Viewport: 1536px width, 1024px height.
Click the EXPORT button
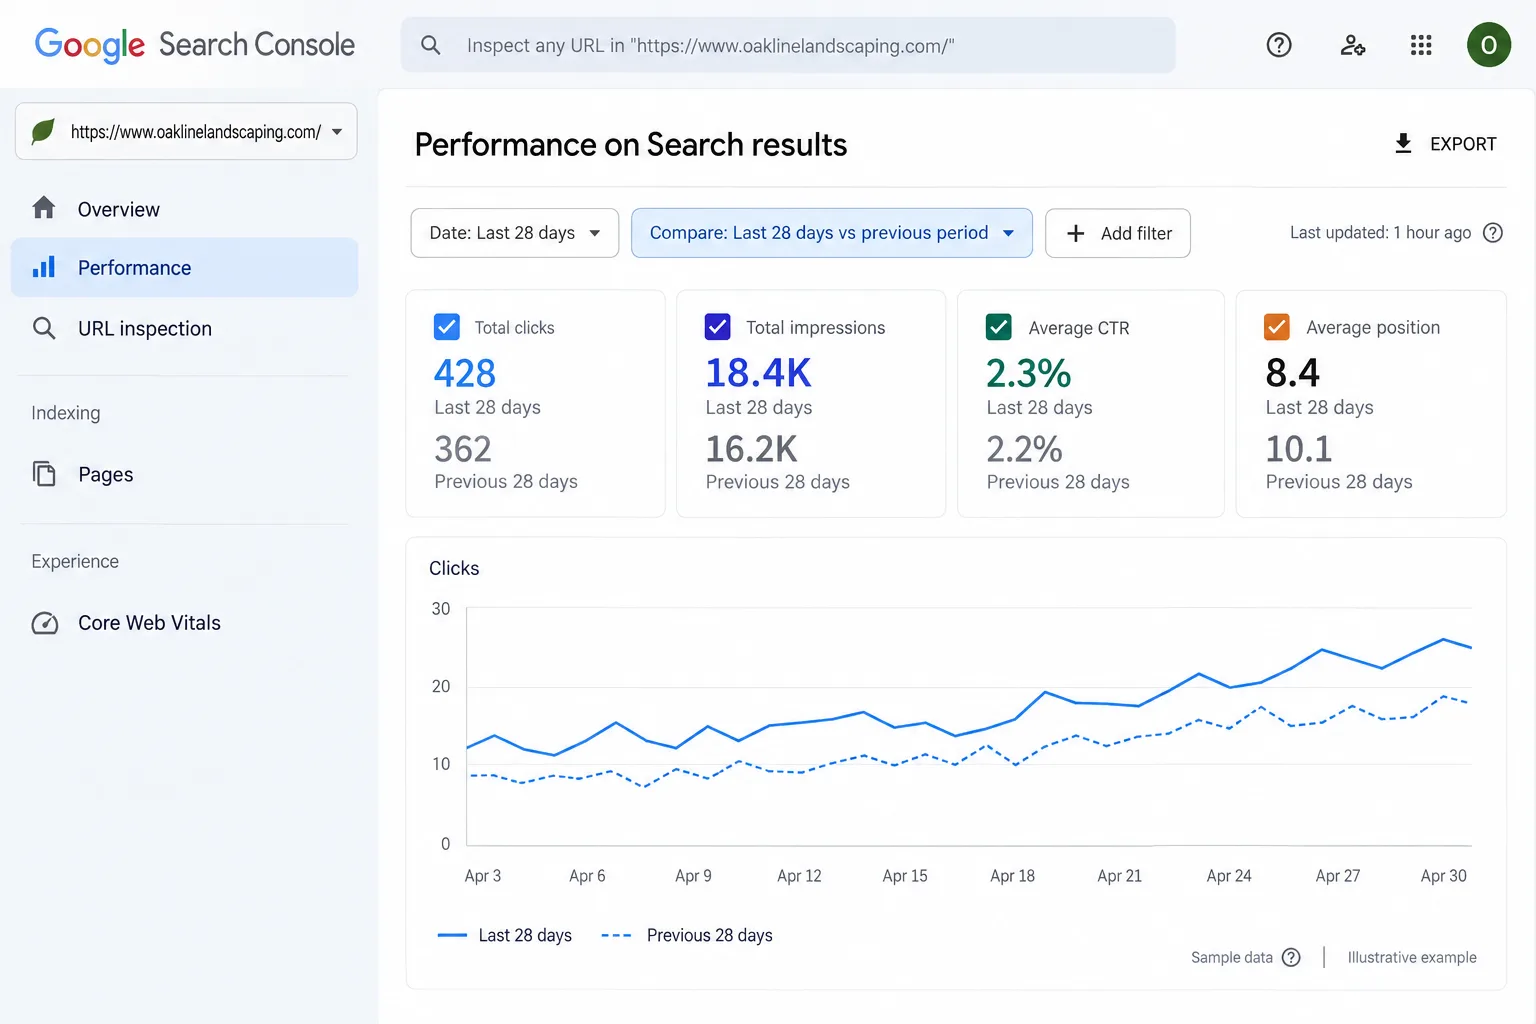(1446, 144)
